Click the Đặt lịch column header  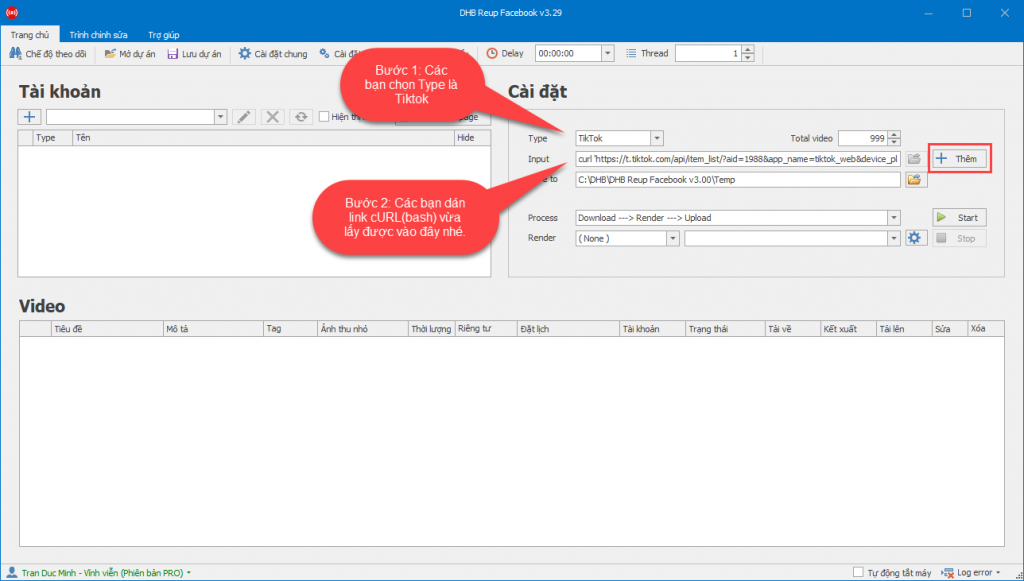coord(568,329)
